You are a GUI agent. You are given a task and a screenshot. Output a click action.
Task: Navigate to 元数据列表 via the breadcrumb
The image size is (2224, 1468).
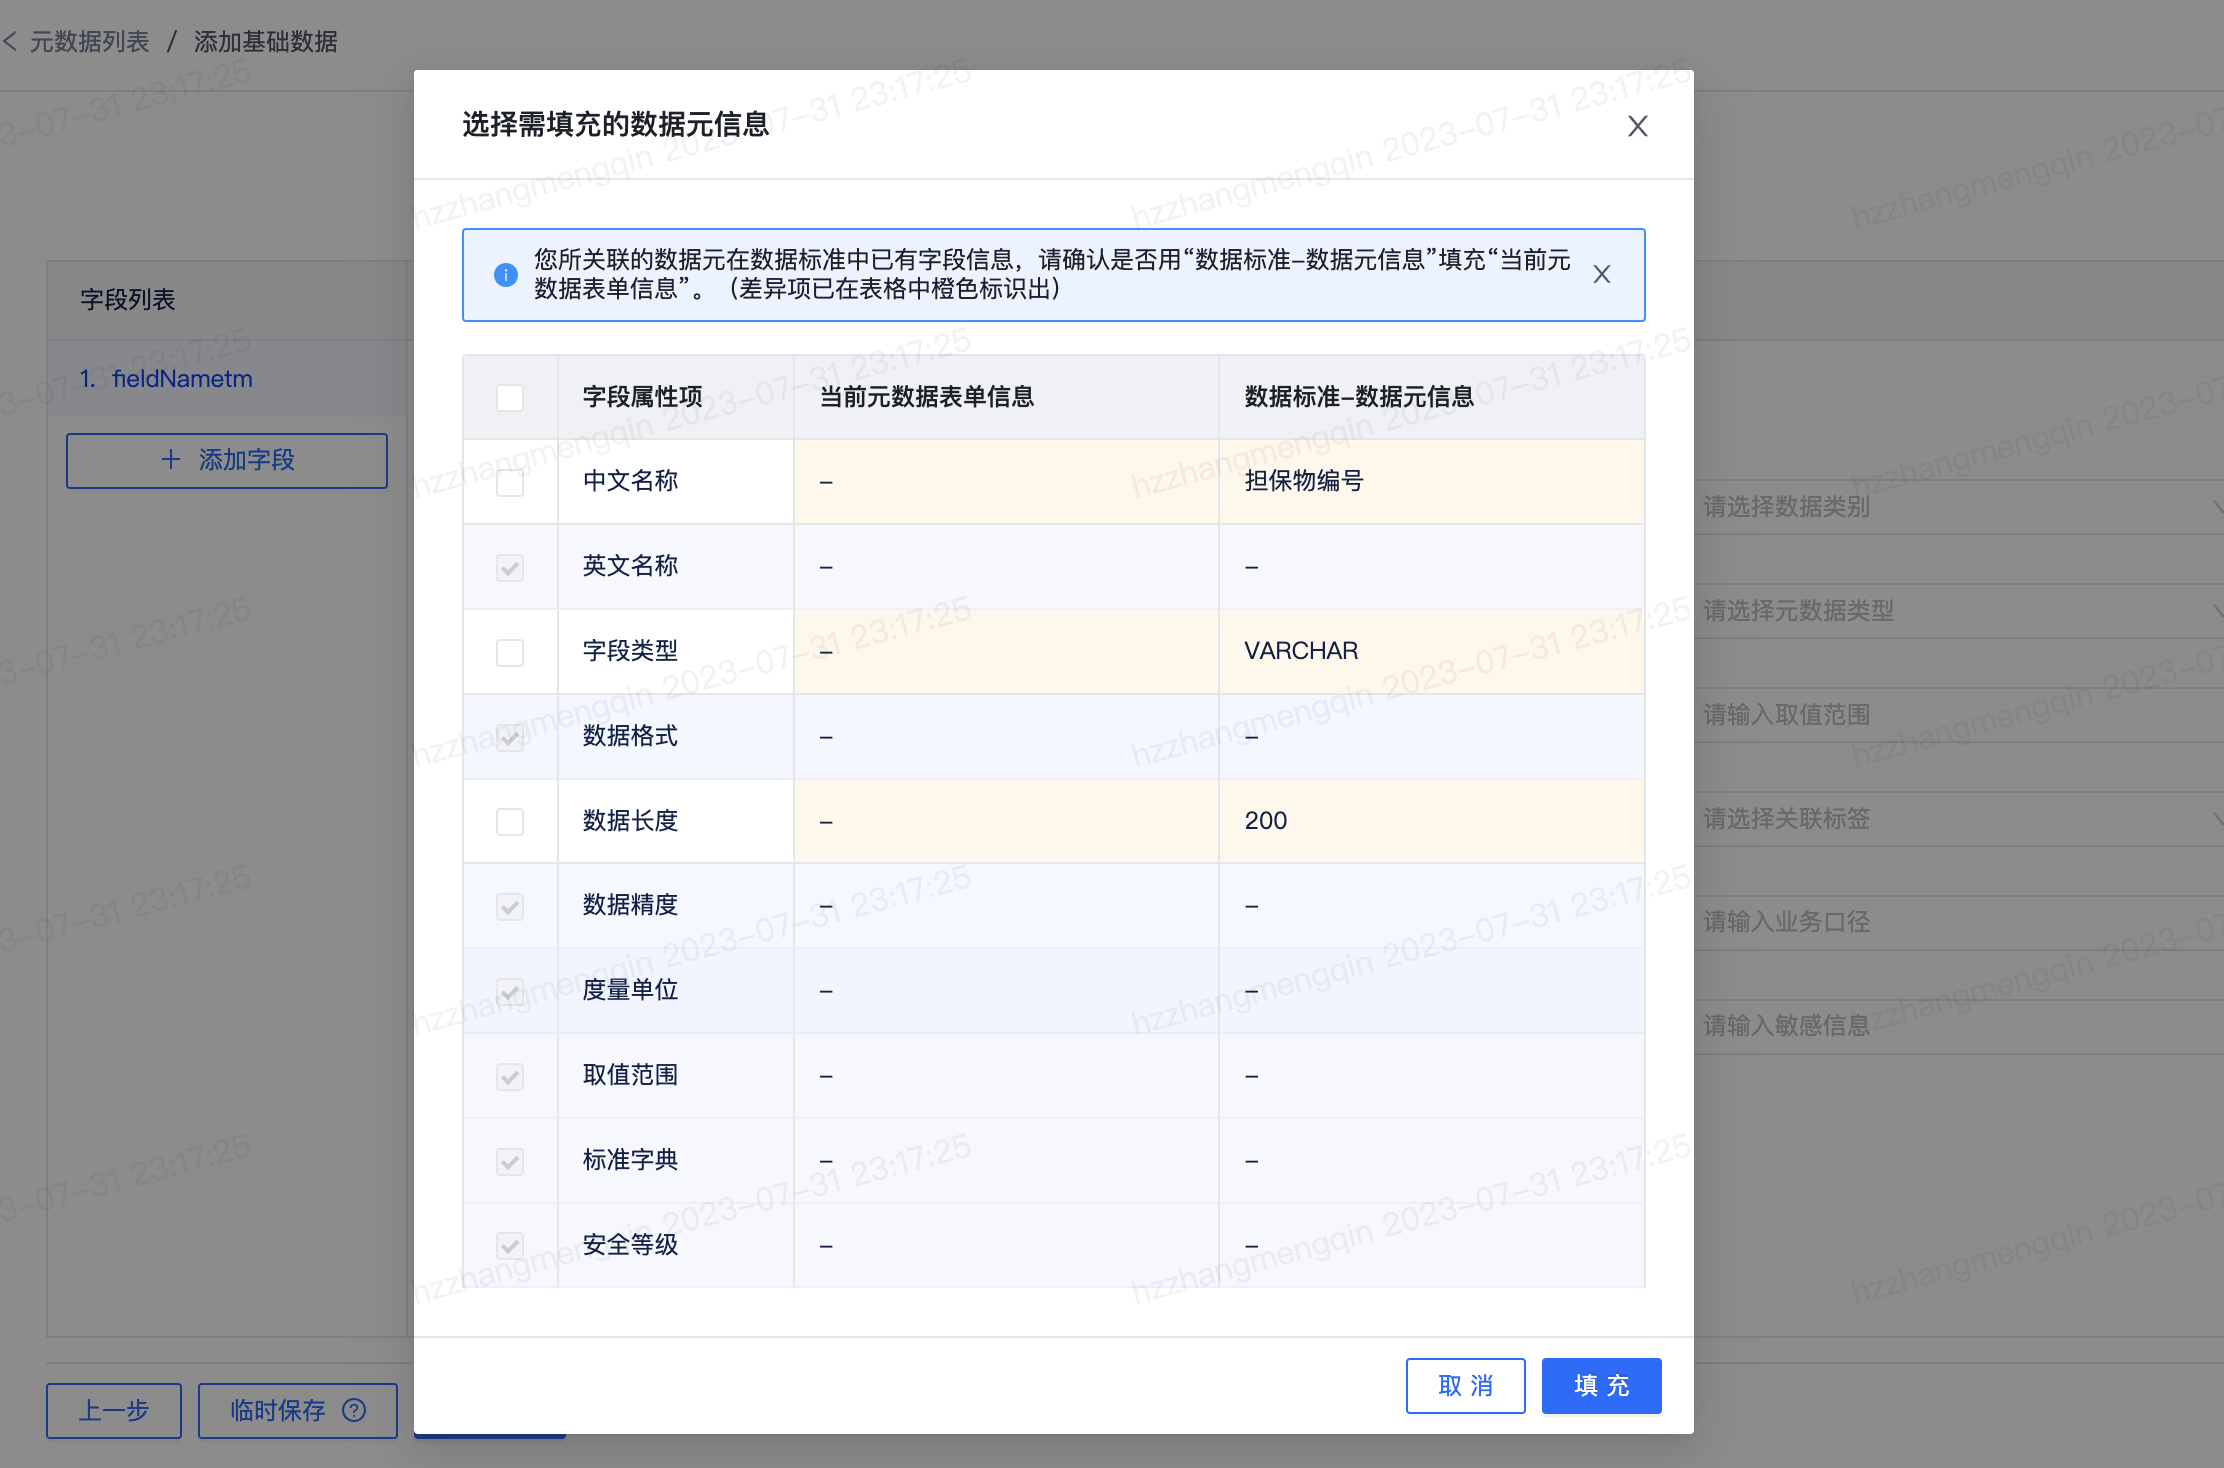88,42
